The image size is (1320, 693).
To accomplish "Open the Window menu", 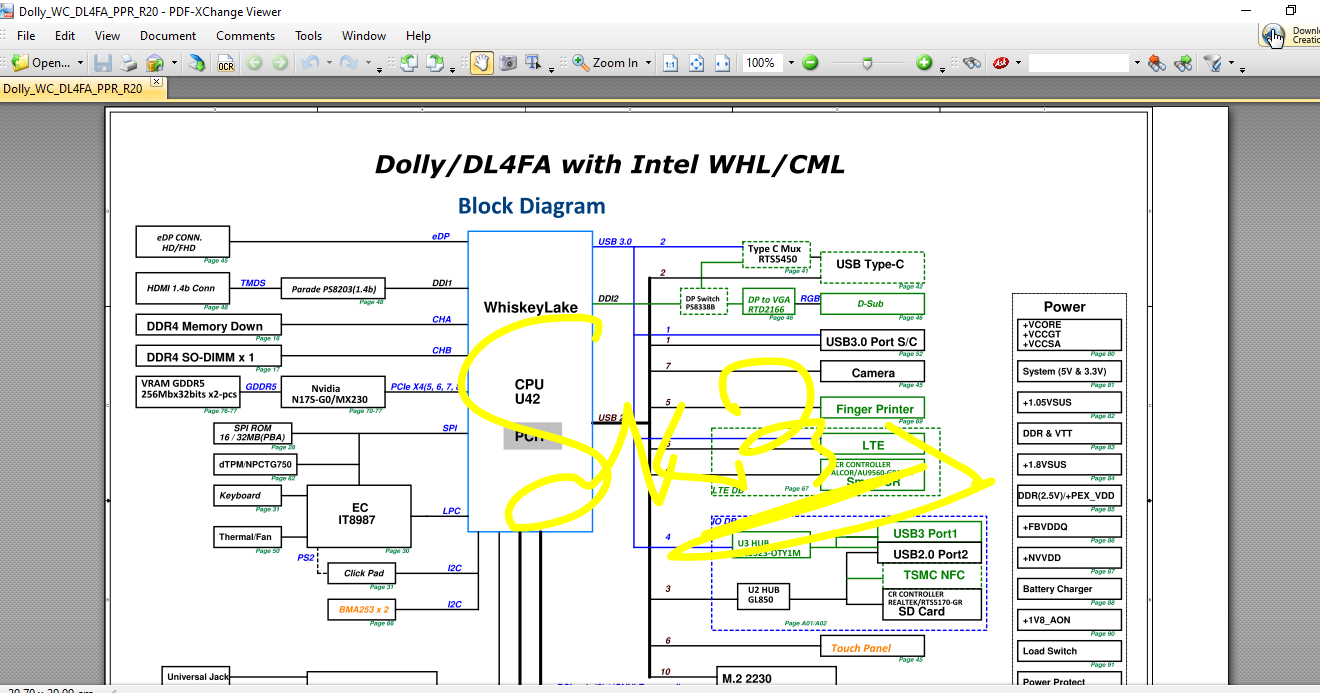I will 364,35.
